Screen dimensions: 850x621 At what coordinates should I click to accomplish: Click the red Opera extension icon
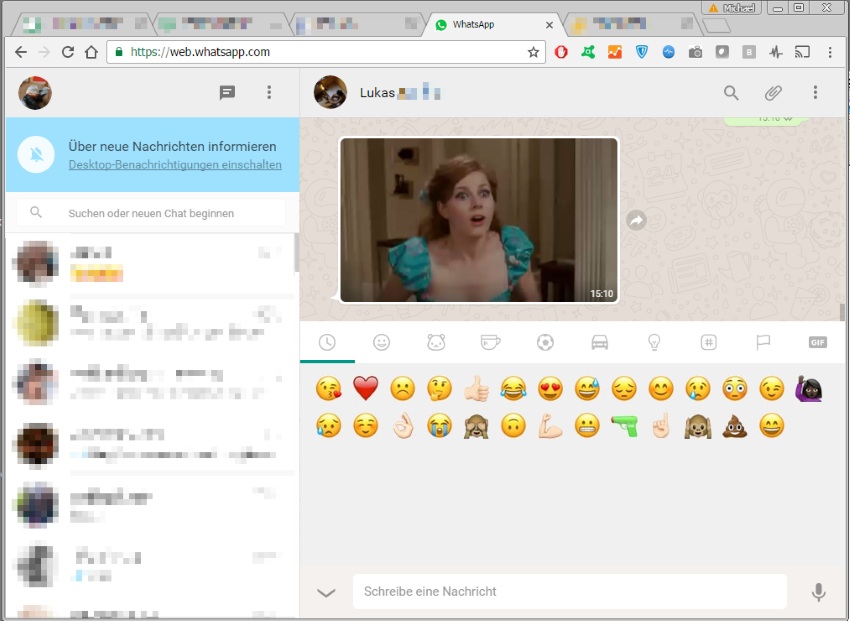pos(561,52)
